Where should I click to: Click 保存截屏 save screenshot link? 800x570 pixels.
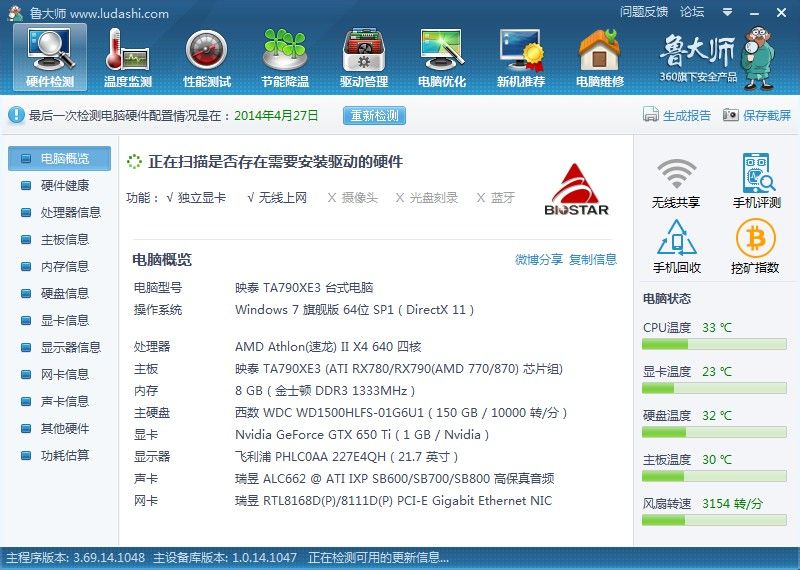(x=767, y=115)
